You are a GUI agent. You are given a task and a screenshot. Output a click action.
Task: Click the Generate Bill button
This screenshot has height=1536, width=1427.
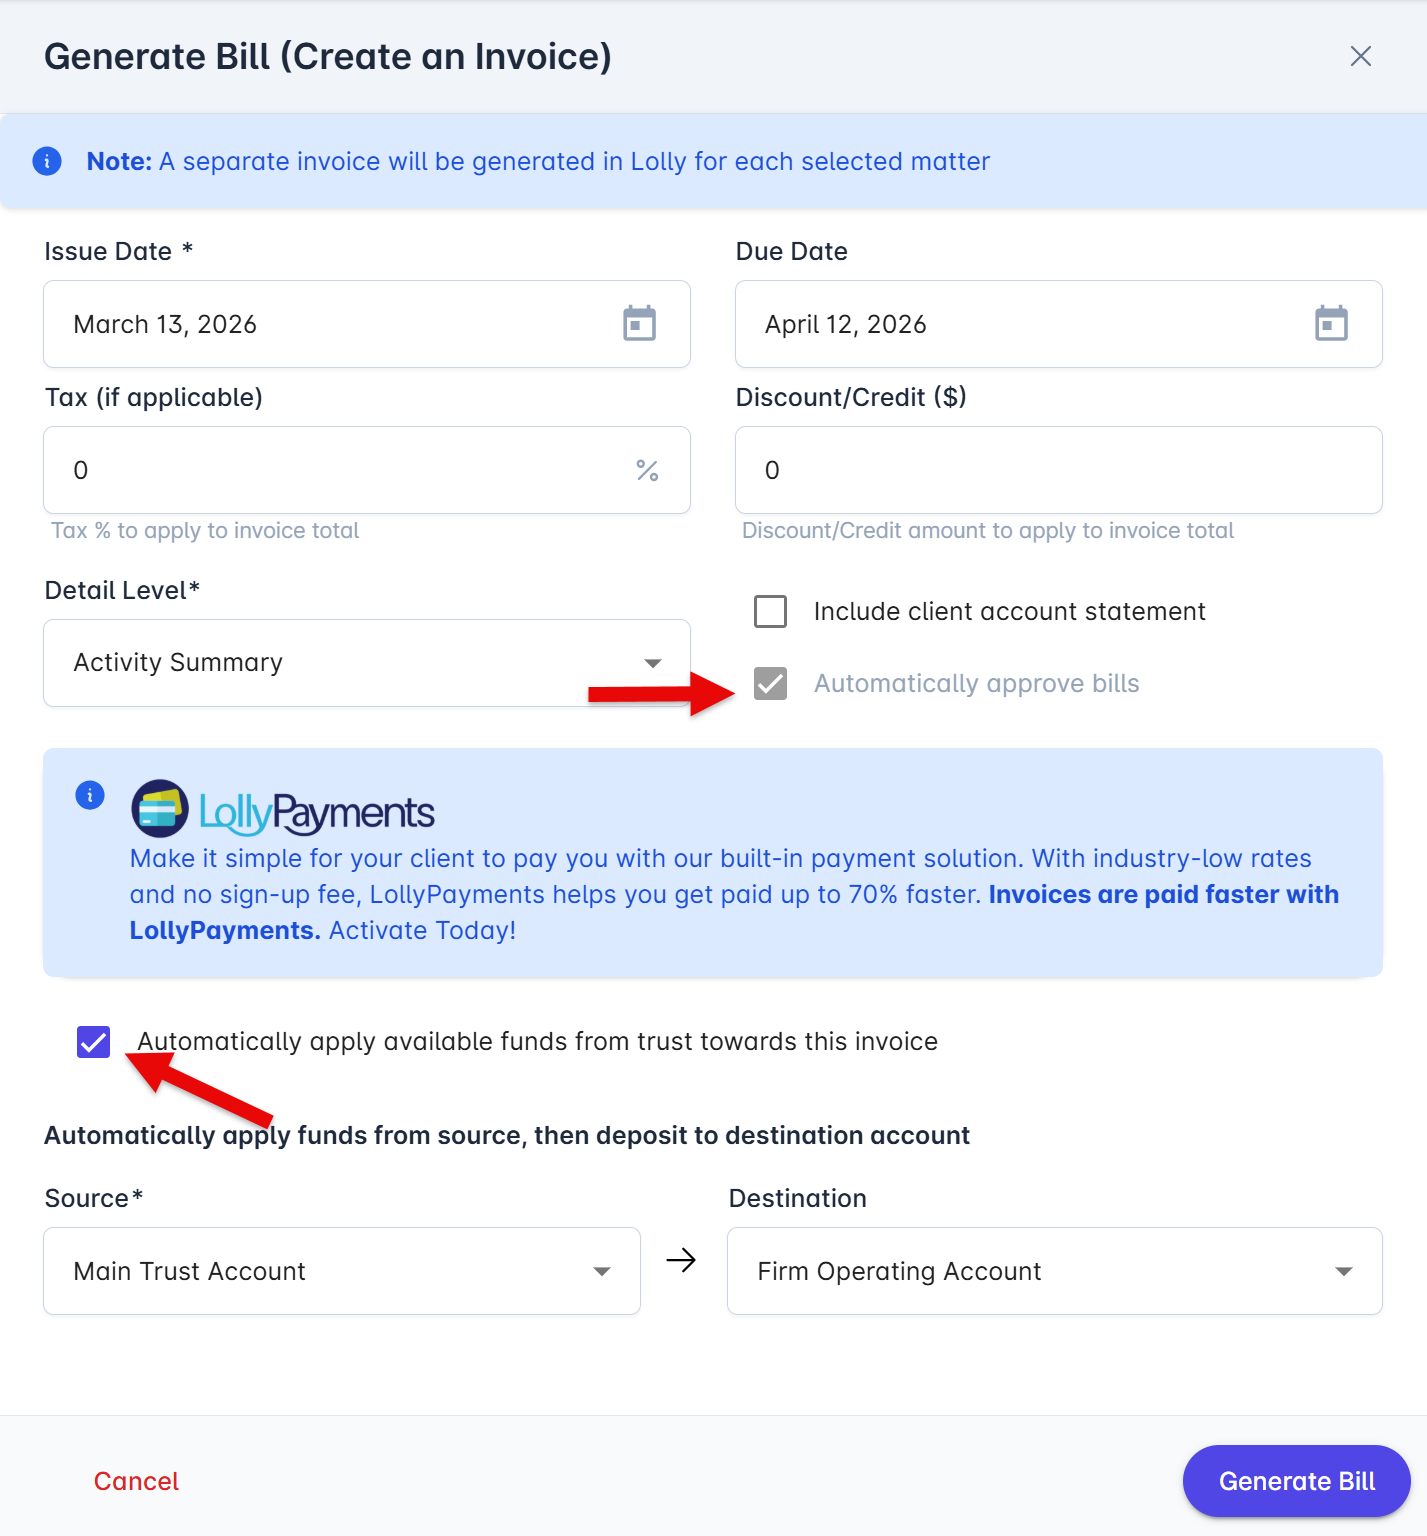(x=1297, y=1481)
